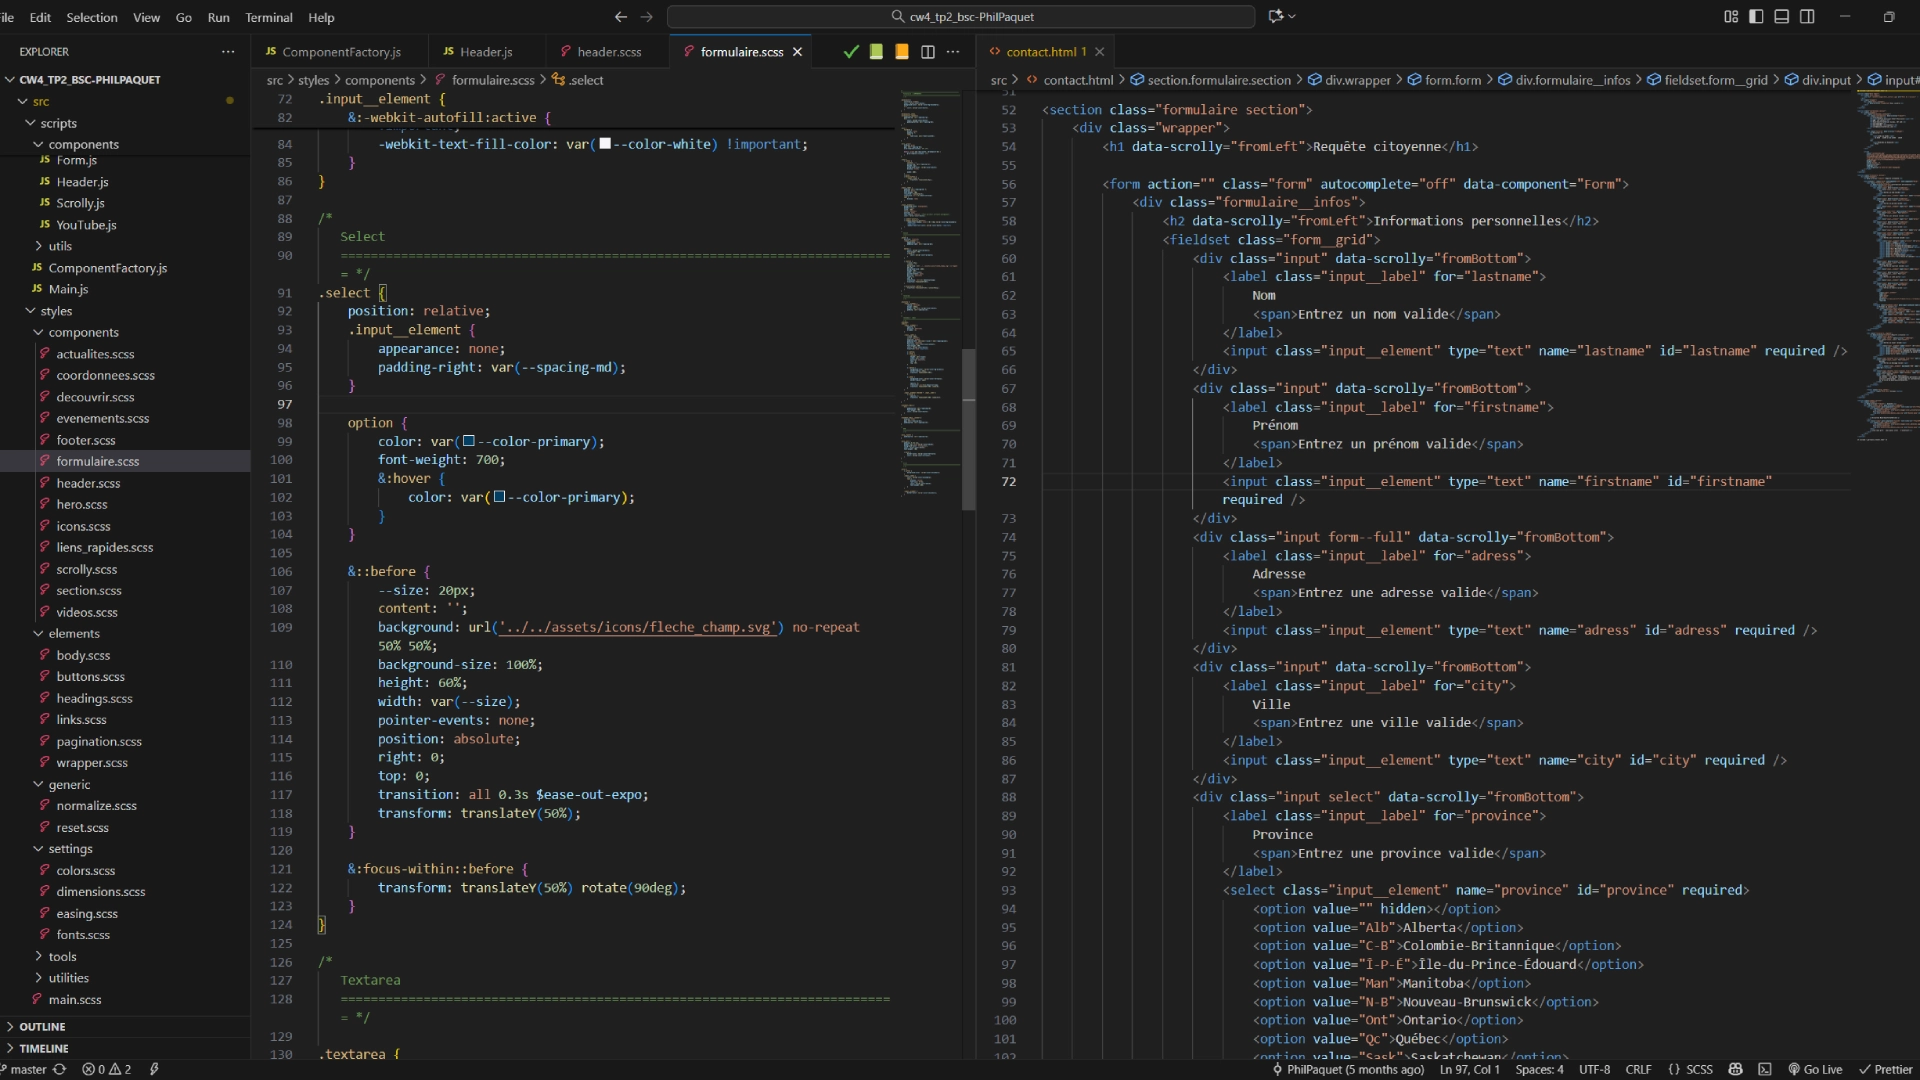Image resolution: width=1920 pixels, height=1080 pixels.
Task: Start Go Live server
Action: click(x=1815, y=1069)
